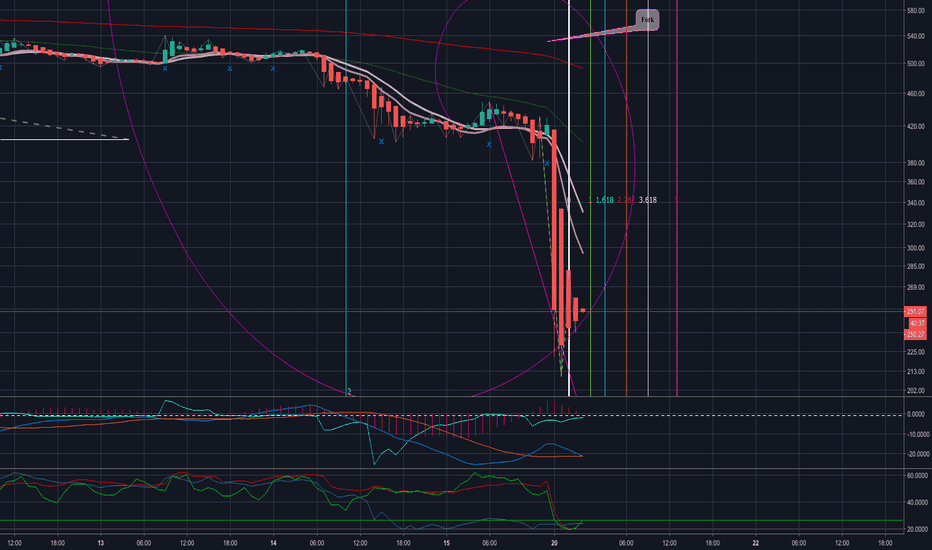The height and width of the screenshot is (550, 932).
Task: Click date label 22 on time axis
Action: pyautogui.click(x=756, y=543)
